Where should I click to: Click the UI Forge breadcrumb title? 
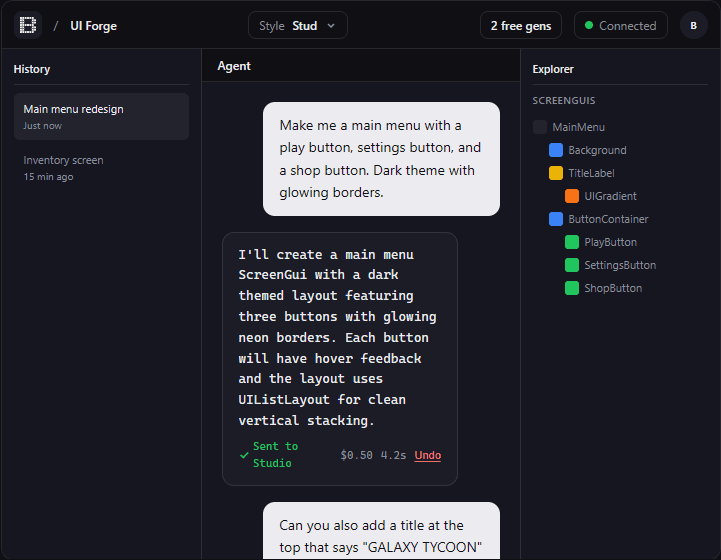click(93, 25)
